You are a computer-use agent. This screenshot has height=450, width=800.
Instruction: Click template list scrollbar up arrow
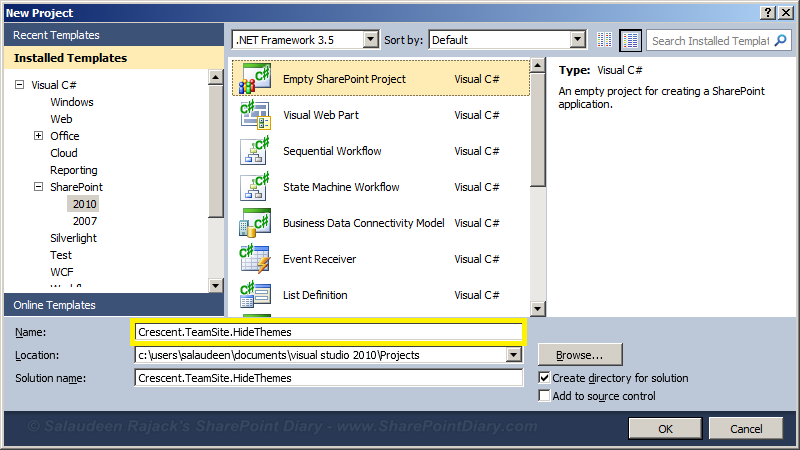[x=538, y=65]
